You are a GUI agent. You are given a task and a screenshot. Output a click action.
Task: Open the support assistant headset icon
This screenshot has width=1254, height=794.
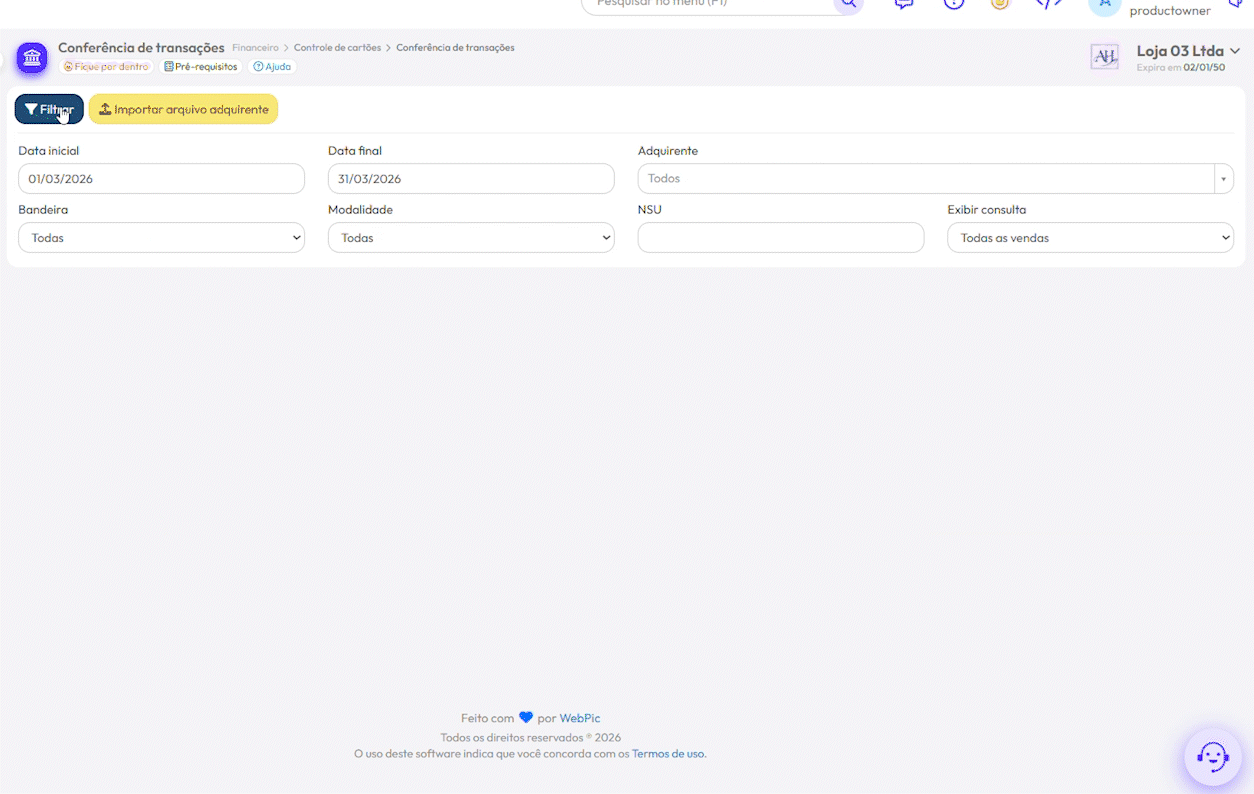pos(1212,757)
